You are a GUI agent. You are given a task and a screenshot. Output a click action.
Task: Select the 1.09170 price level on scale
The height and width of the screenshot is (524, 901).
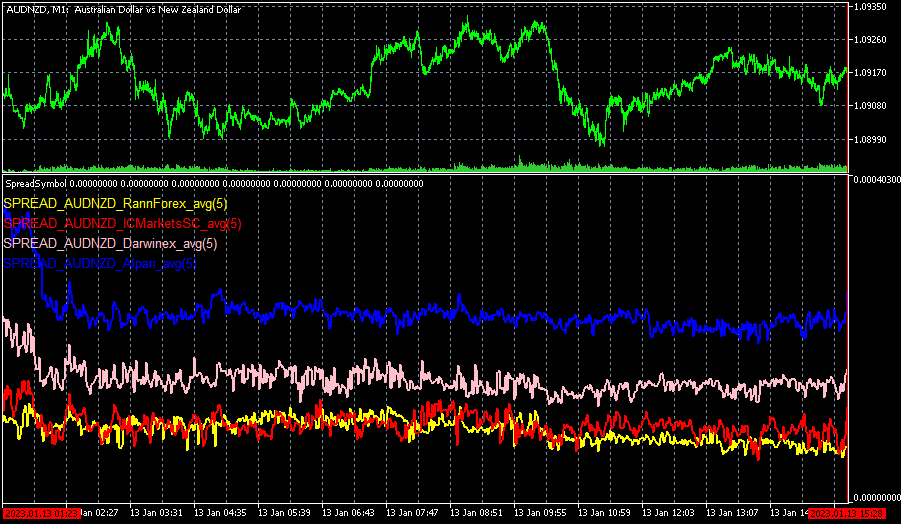point(873,73)
